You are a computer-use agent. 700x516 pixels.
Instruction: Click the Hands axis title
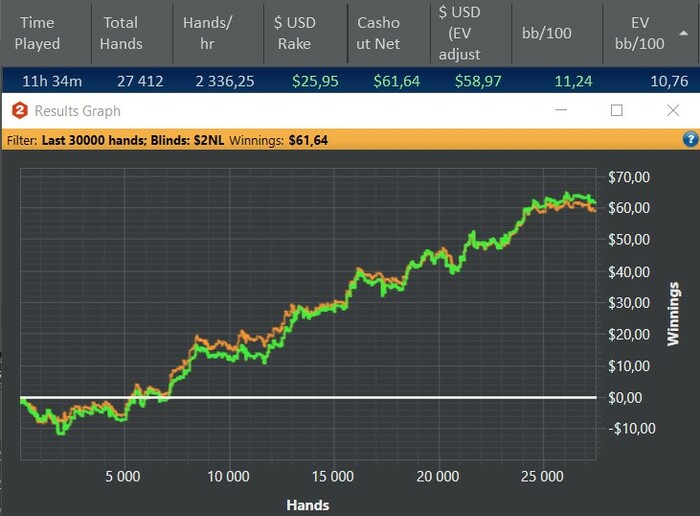[308, 505]
